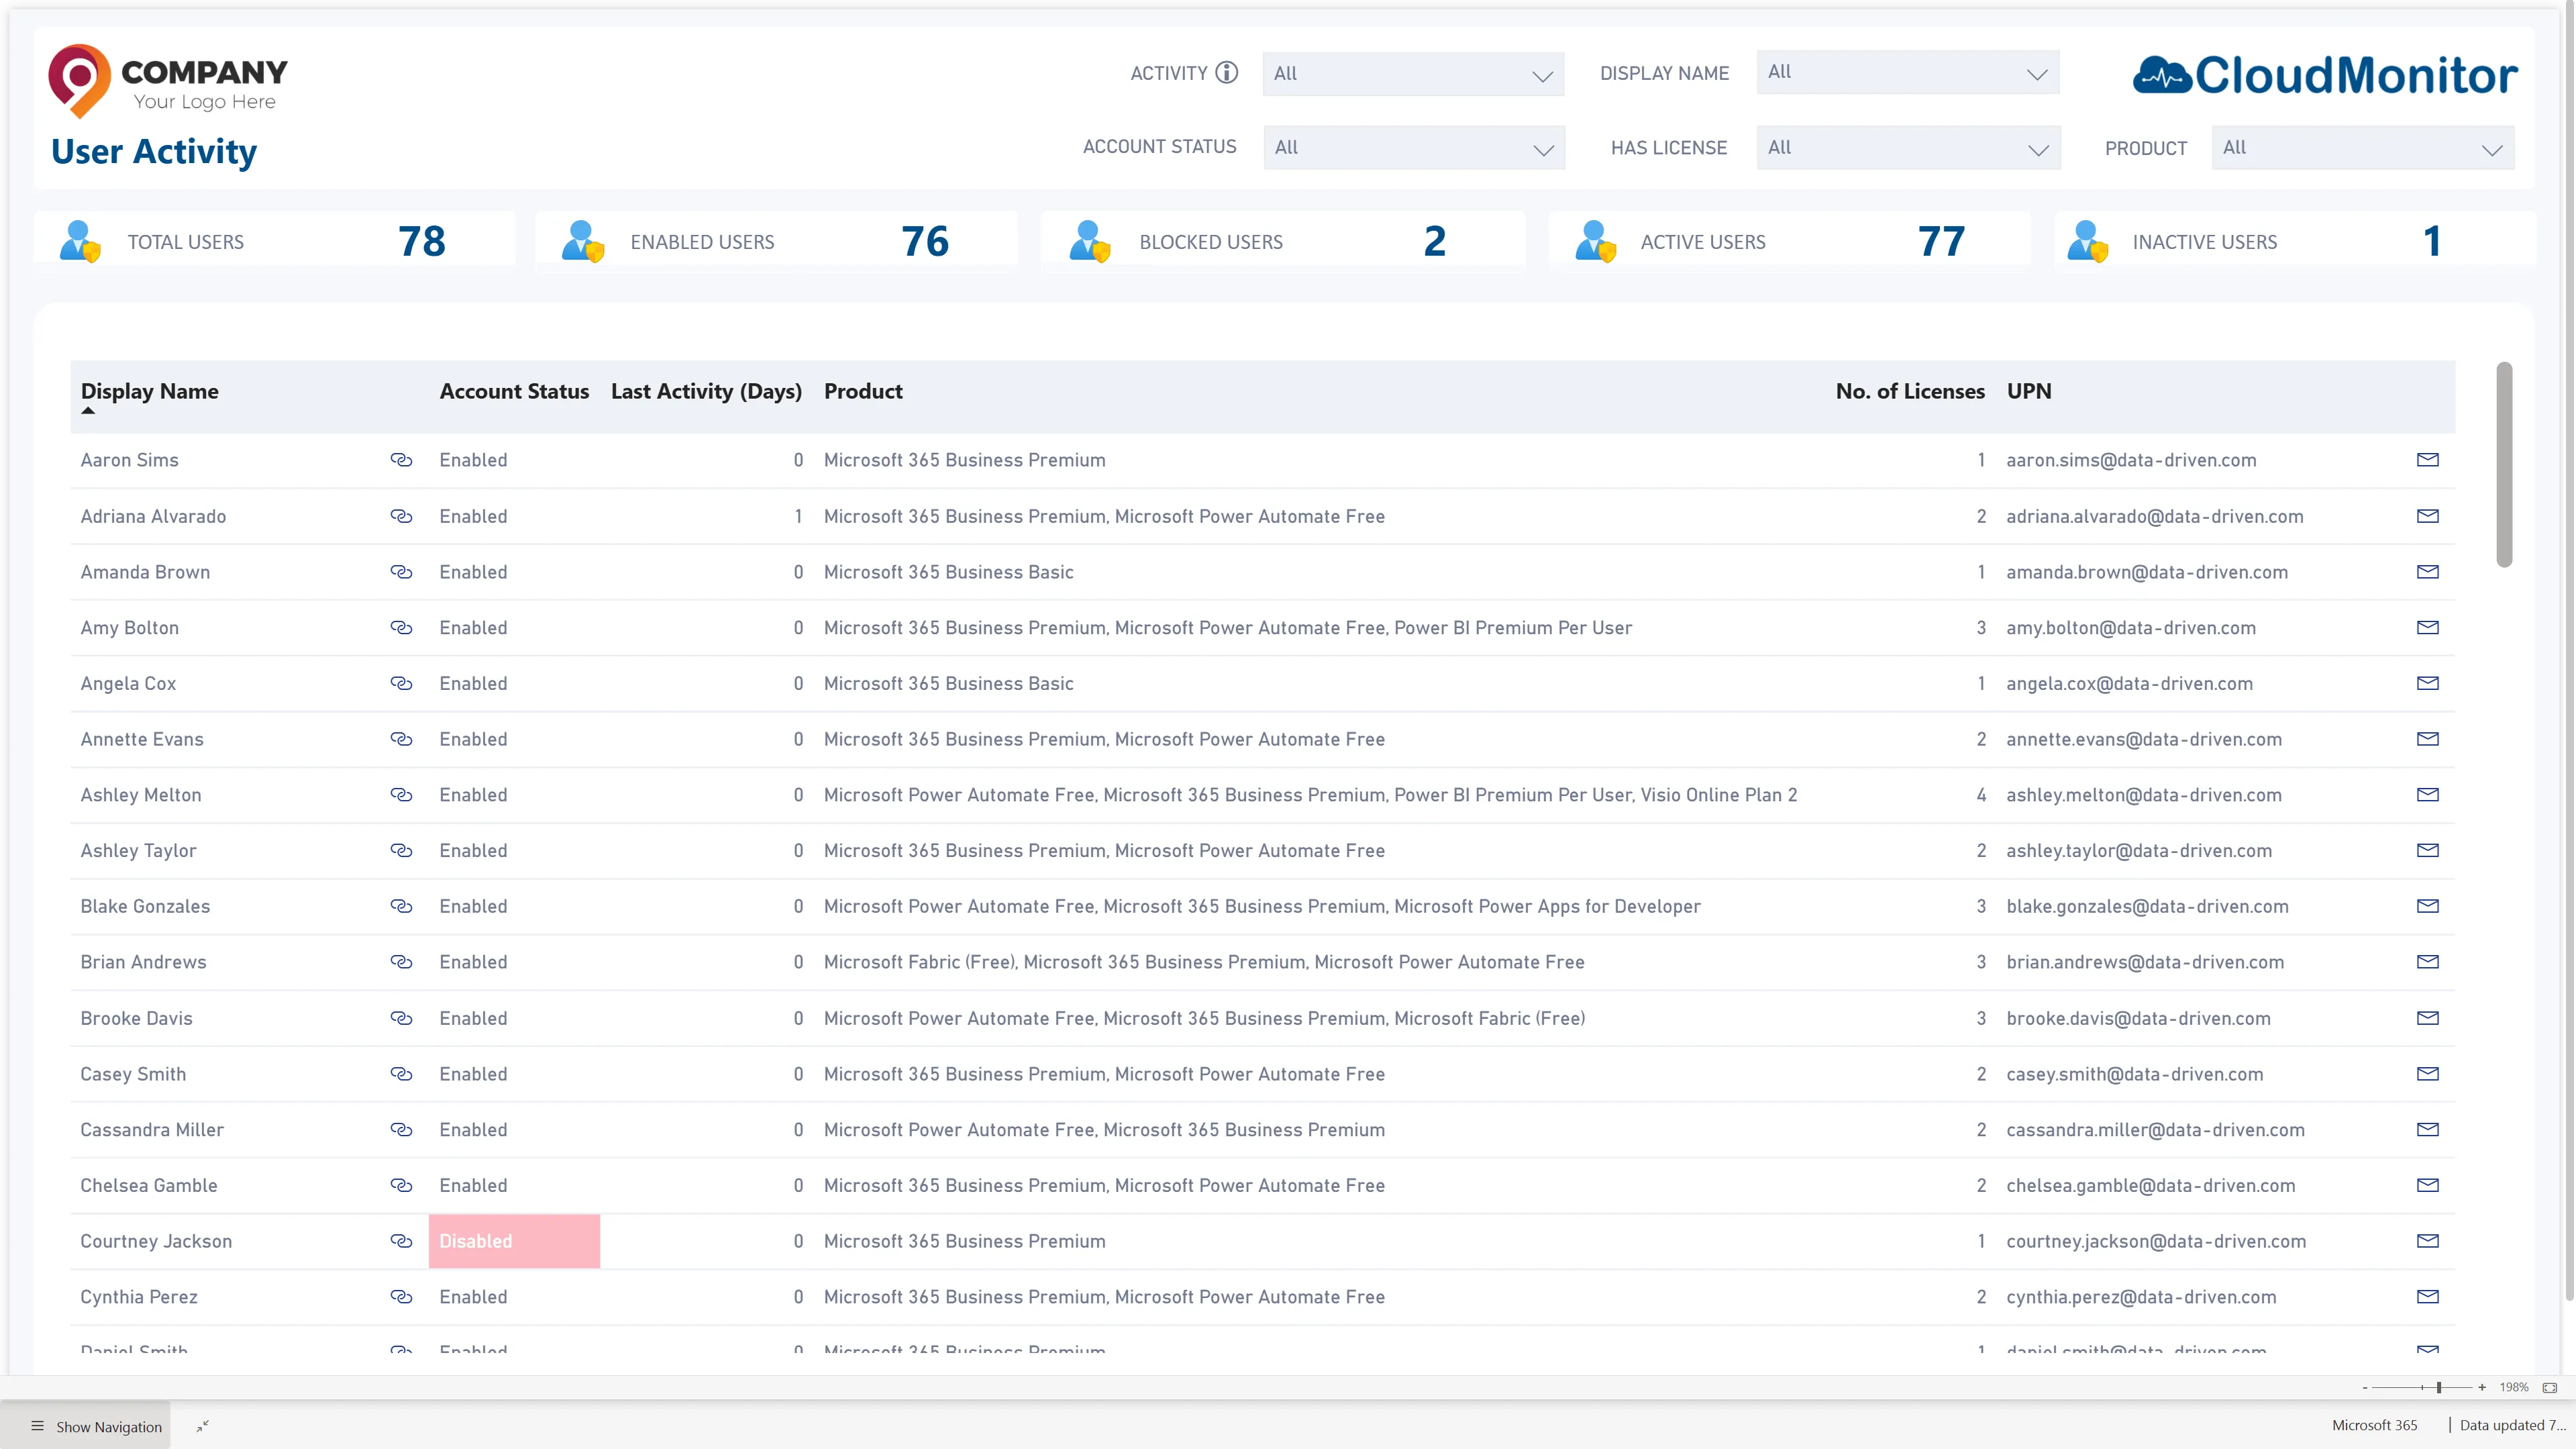
Task: Open link icon beside Angela Cox
Action: (401, 684)
